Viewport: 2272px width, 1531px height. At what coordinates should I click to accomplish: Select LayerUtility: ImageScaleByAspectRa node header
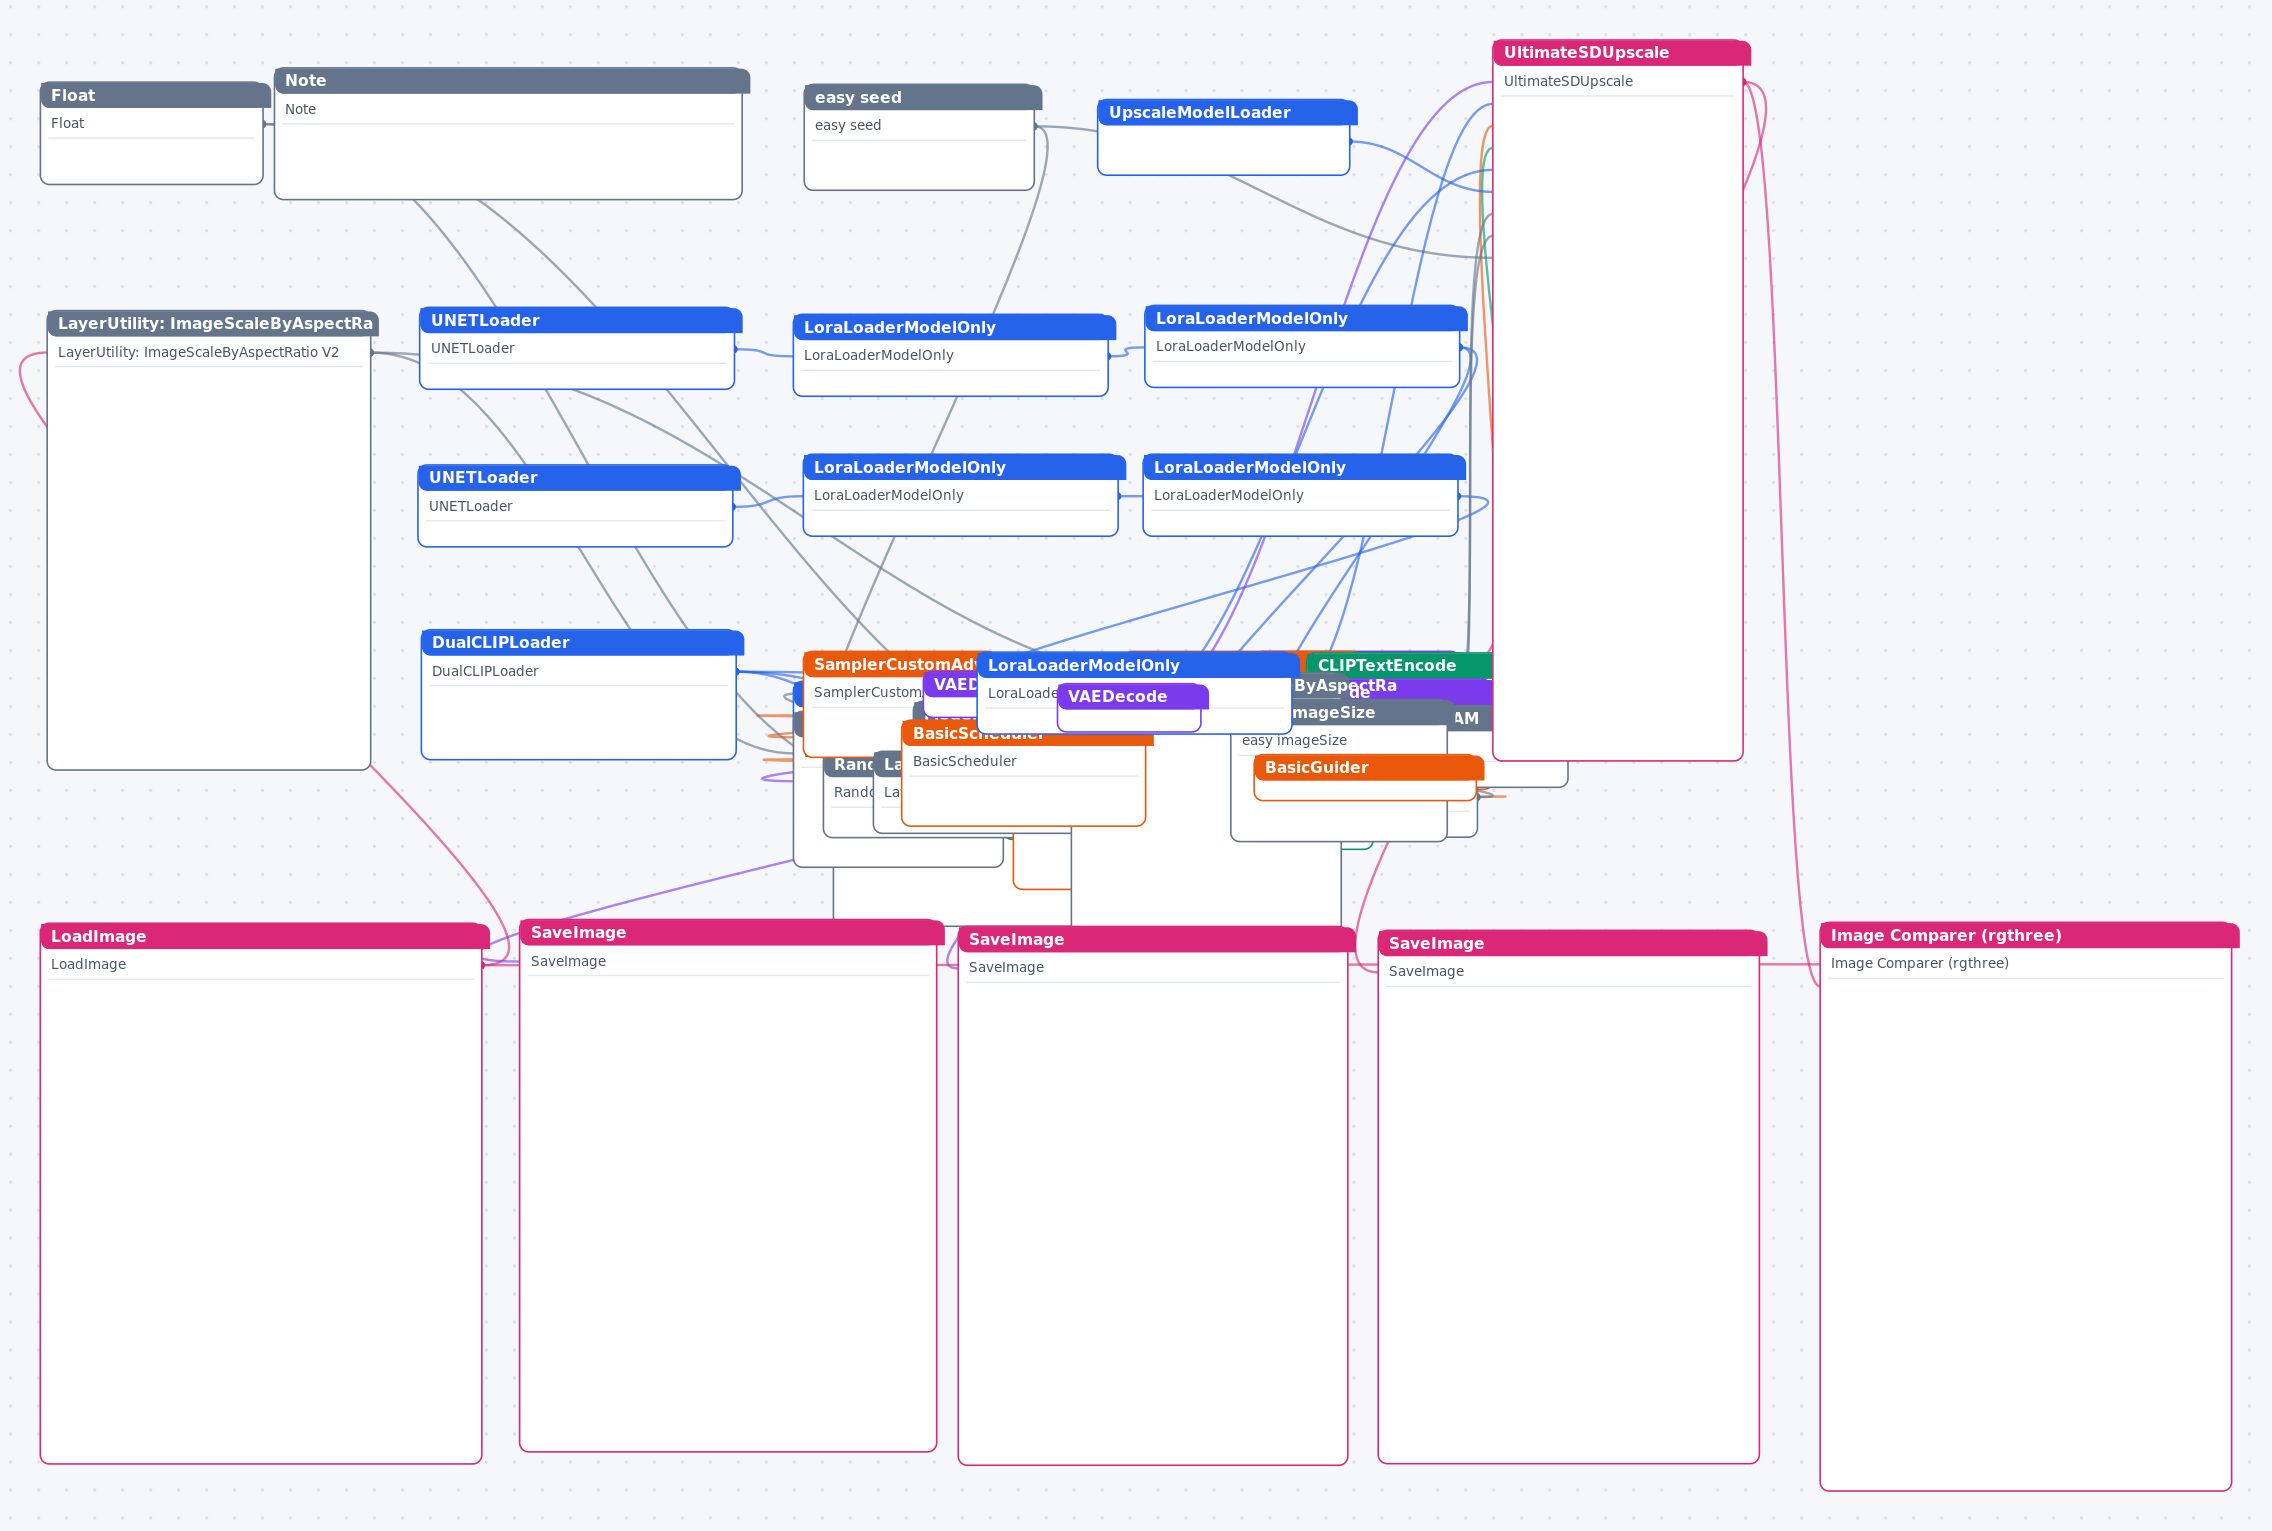[x=213, y=323]
